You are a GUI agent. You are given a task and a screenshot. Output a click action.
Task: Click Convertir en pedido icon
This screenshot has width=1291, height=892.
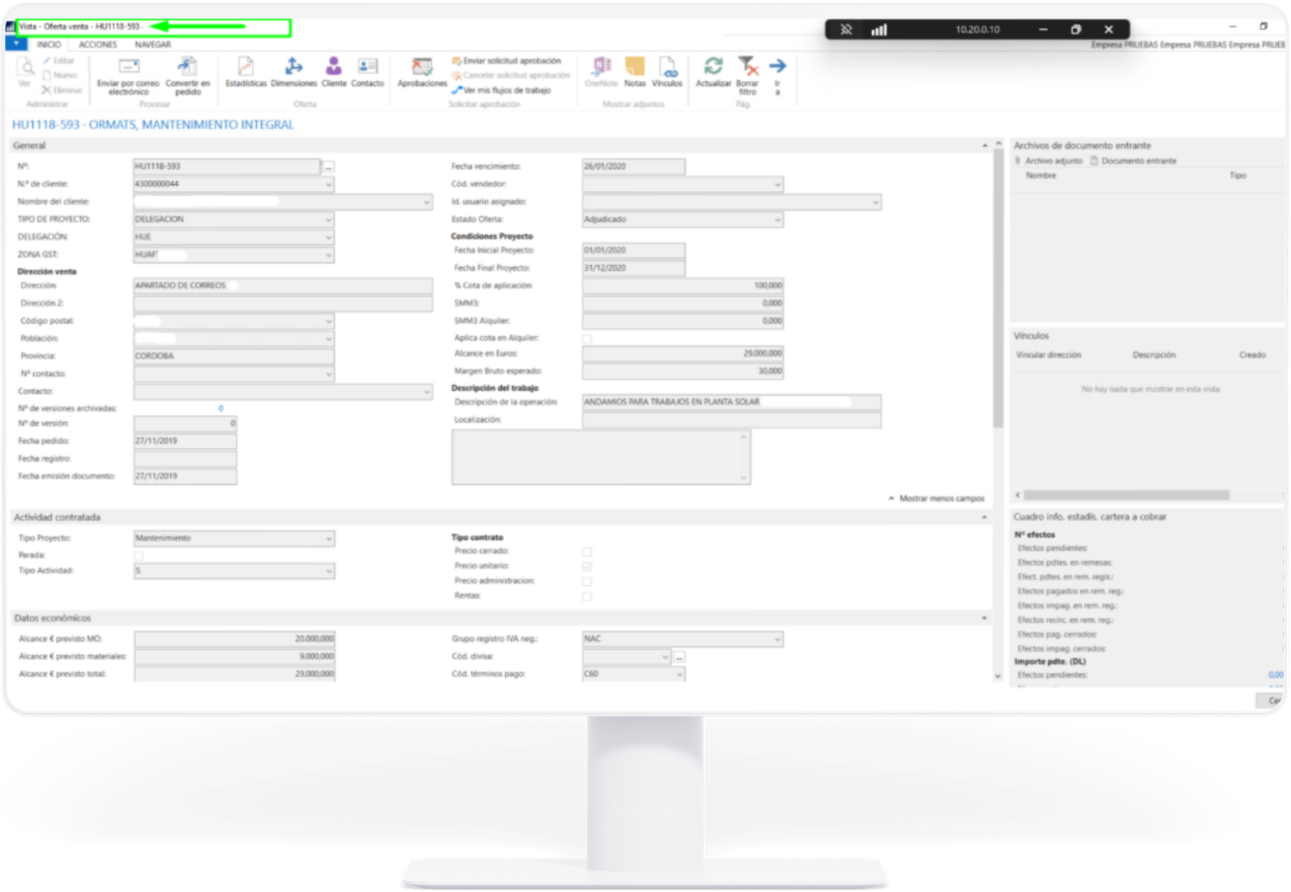click(x=188, y=68)
